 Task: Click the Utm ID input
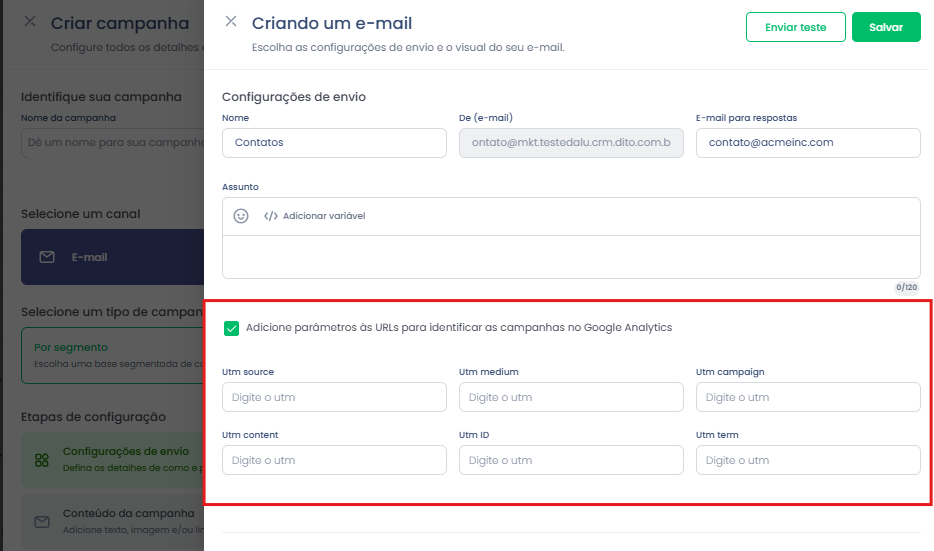(x=571, y=460)
